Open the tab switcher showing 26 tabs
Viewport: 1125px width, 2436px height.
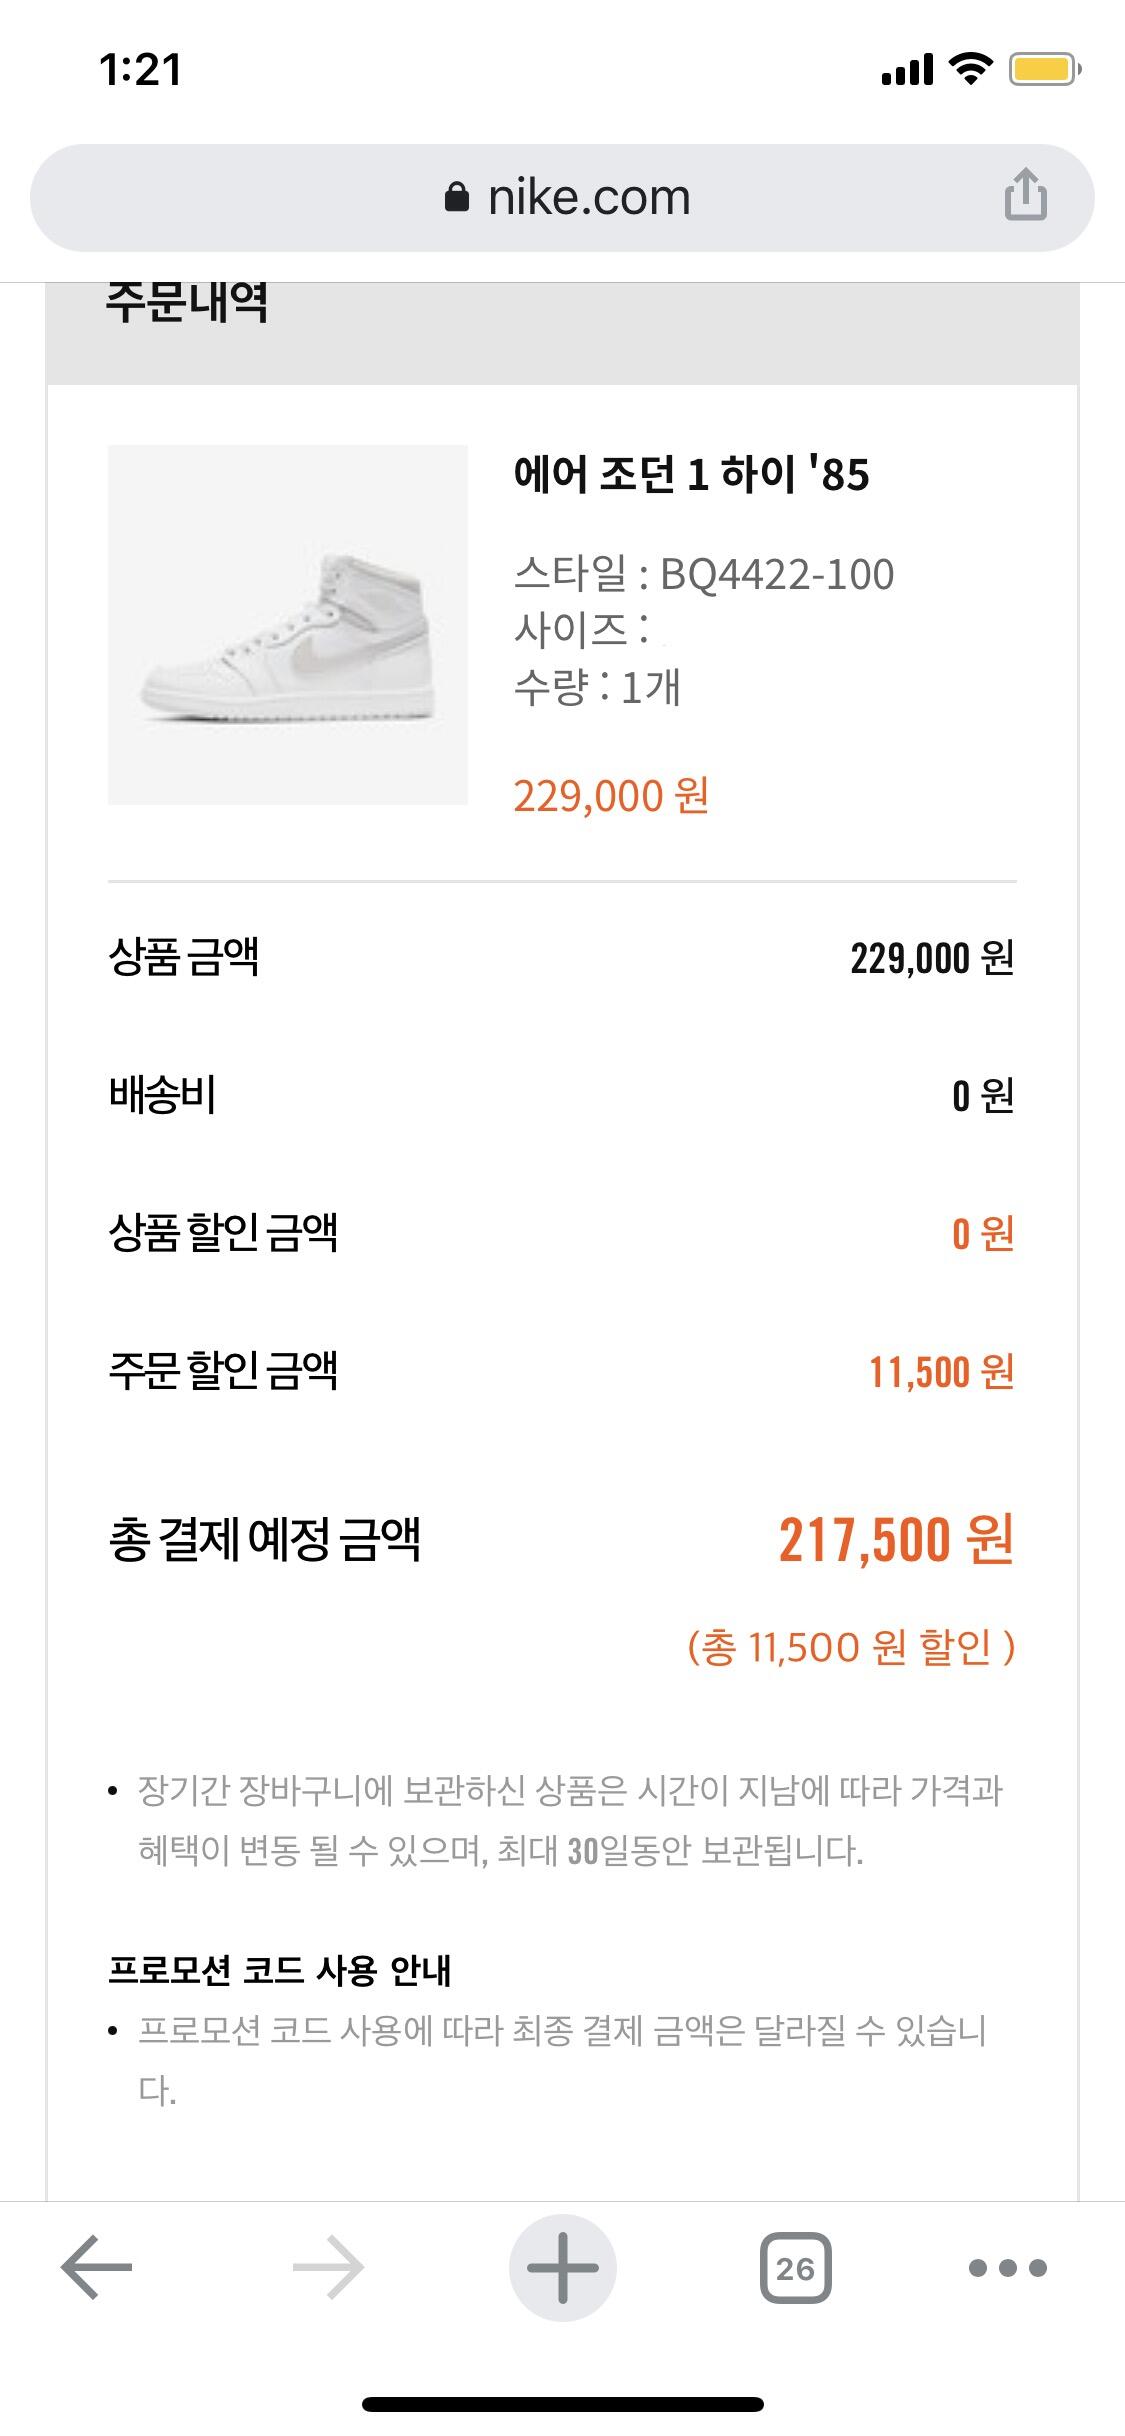click(795, 2267)
